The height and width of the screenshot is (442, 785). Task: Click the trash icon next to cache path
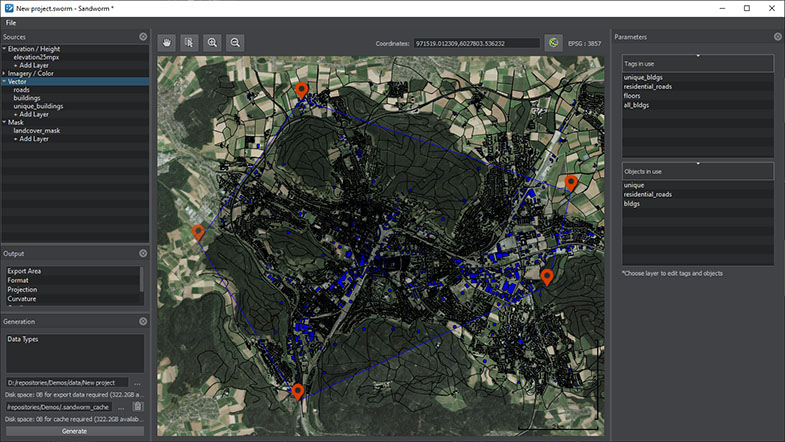tap(138, 406)
